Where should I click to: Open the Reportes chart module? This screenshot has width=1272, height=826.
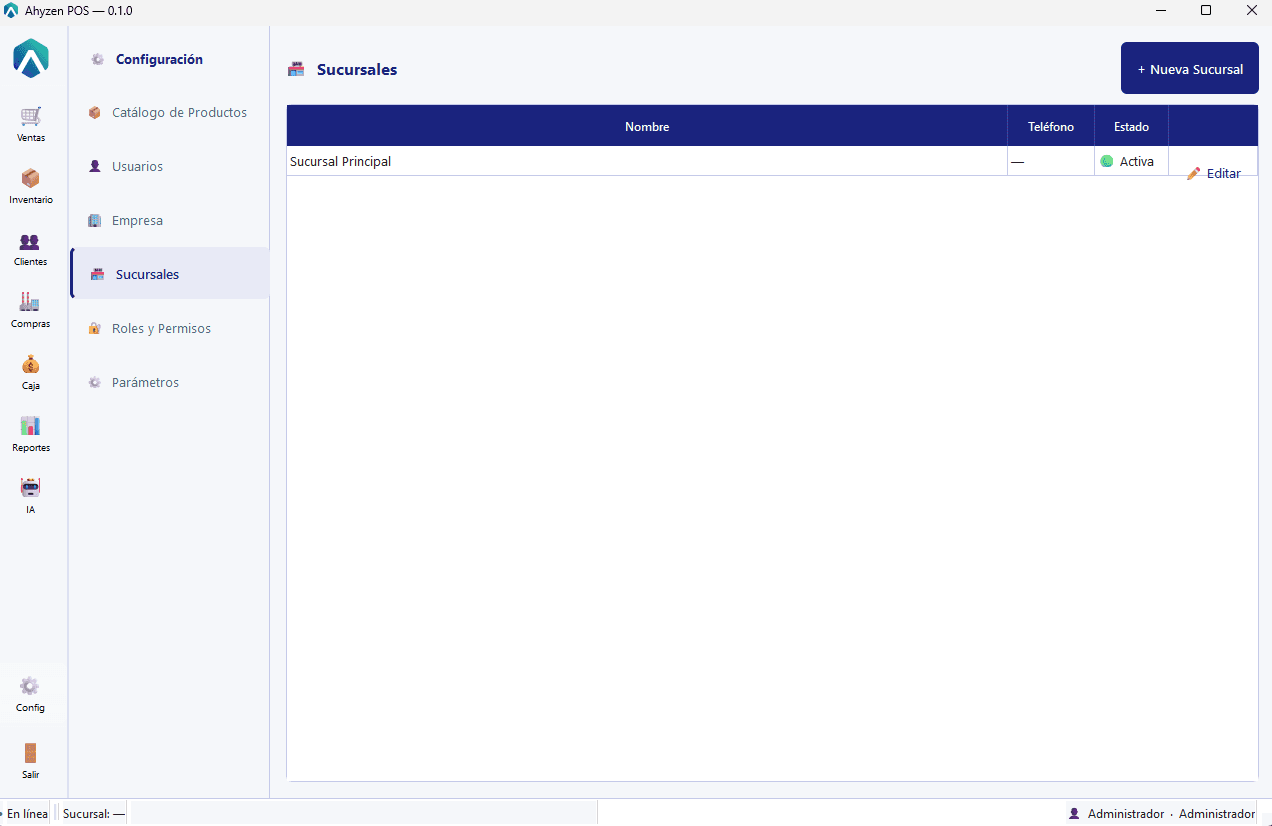[31, 434]
